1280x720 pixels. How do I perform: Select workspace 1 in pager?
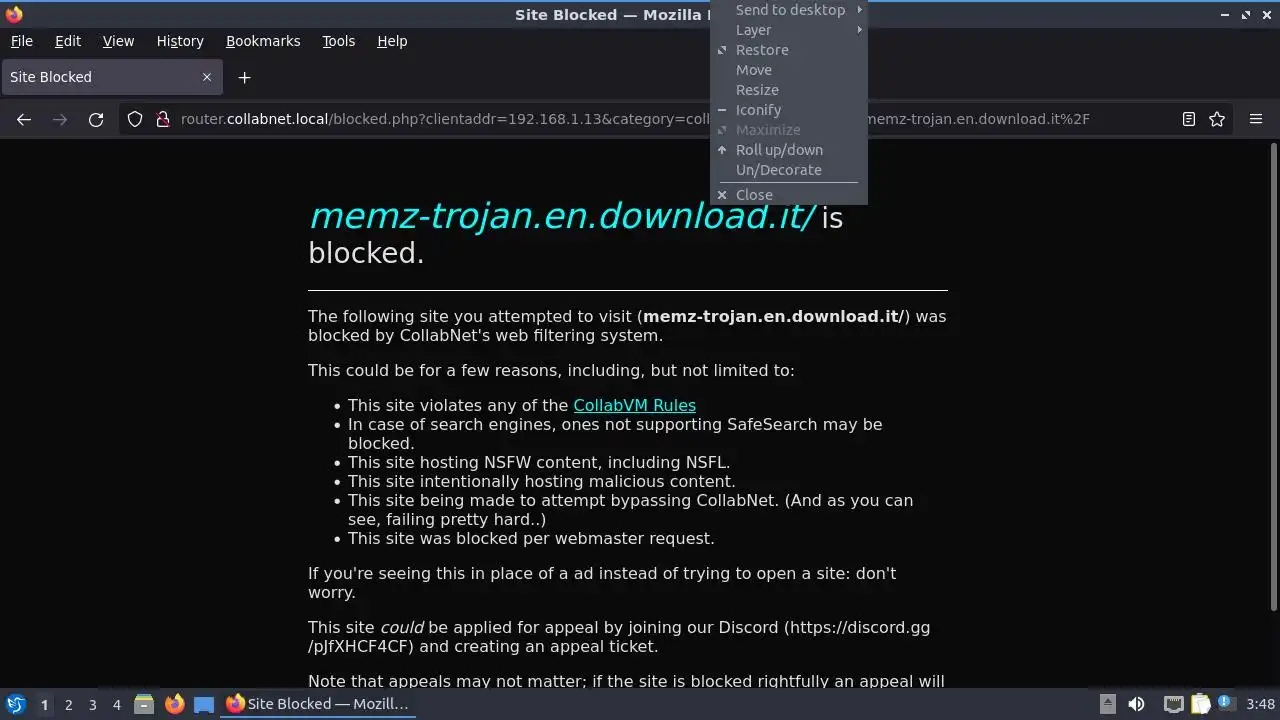pos(44,704)
